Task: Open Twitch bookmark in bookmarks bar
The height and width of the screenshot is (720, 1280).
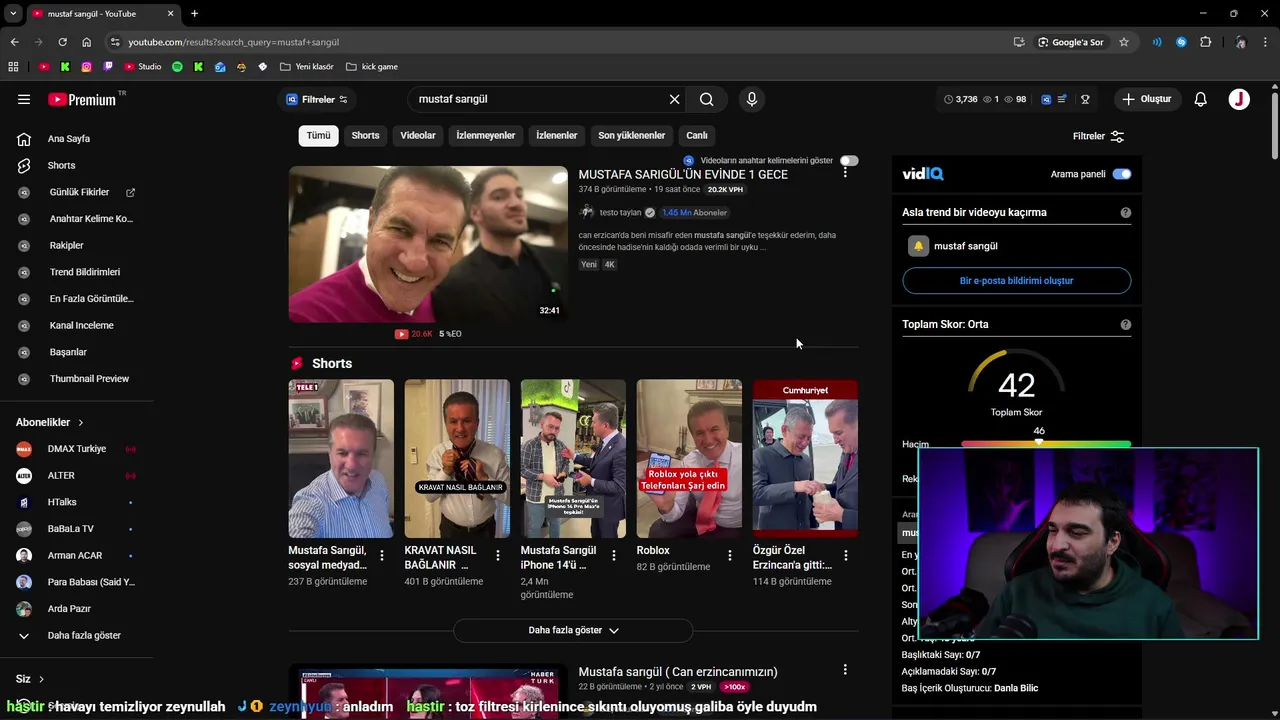Action: [108, 67]
